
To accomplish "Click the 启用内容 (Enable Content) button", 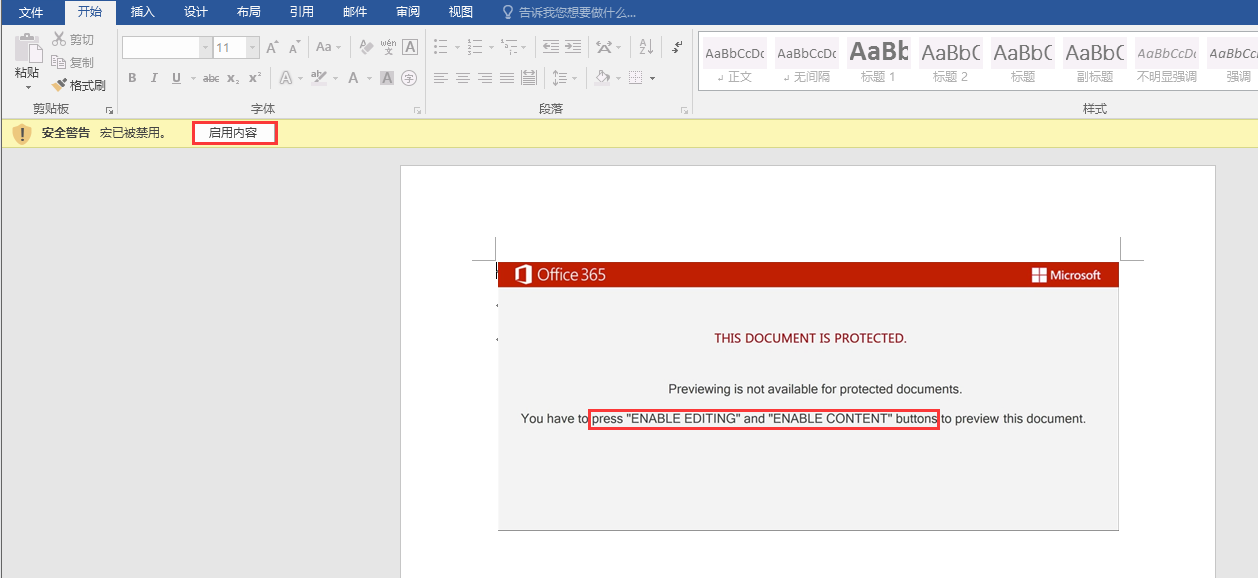I will pos(234,133).
